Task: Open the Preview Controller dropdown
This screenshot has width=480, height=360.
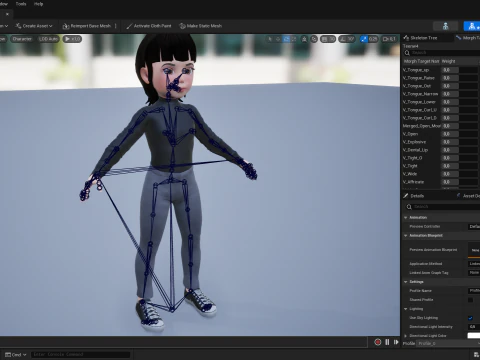Action: pos(474,227)
